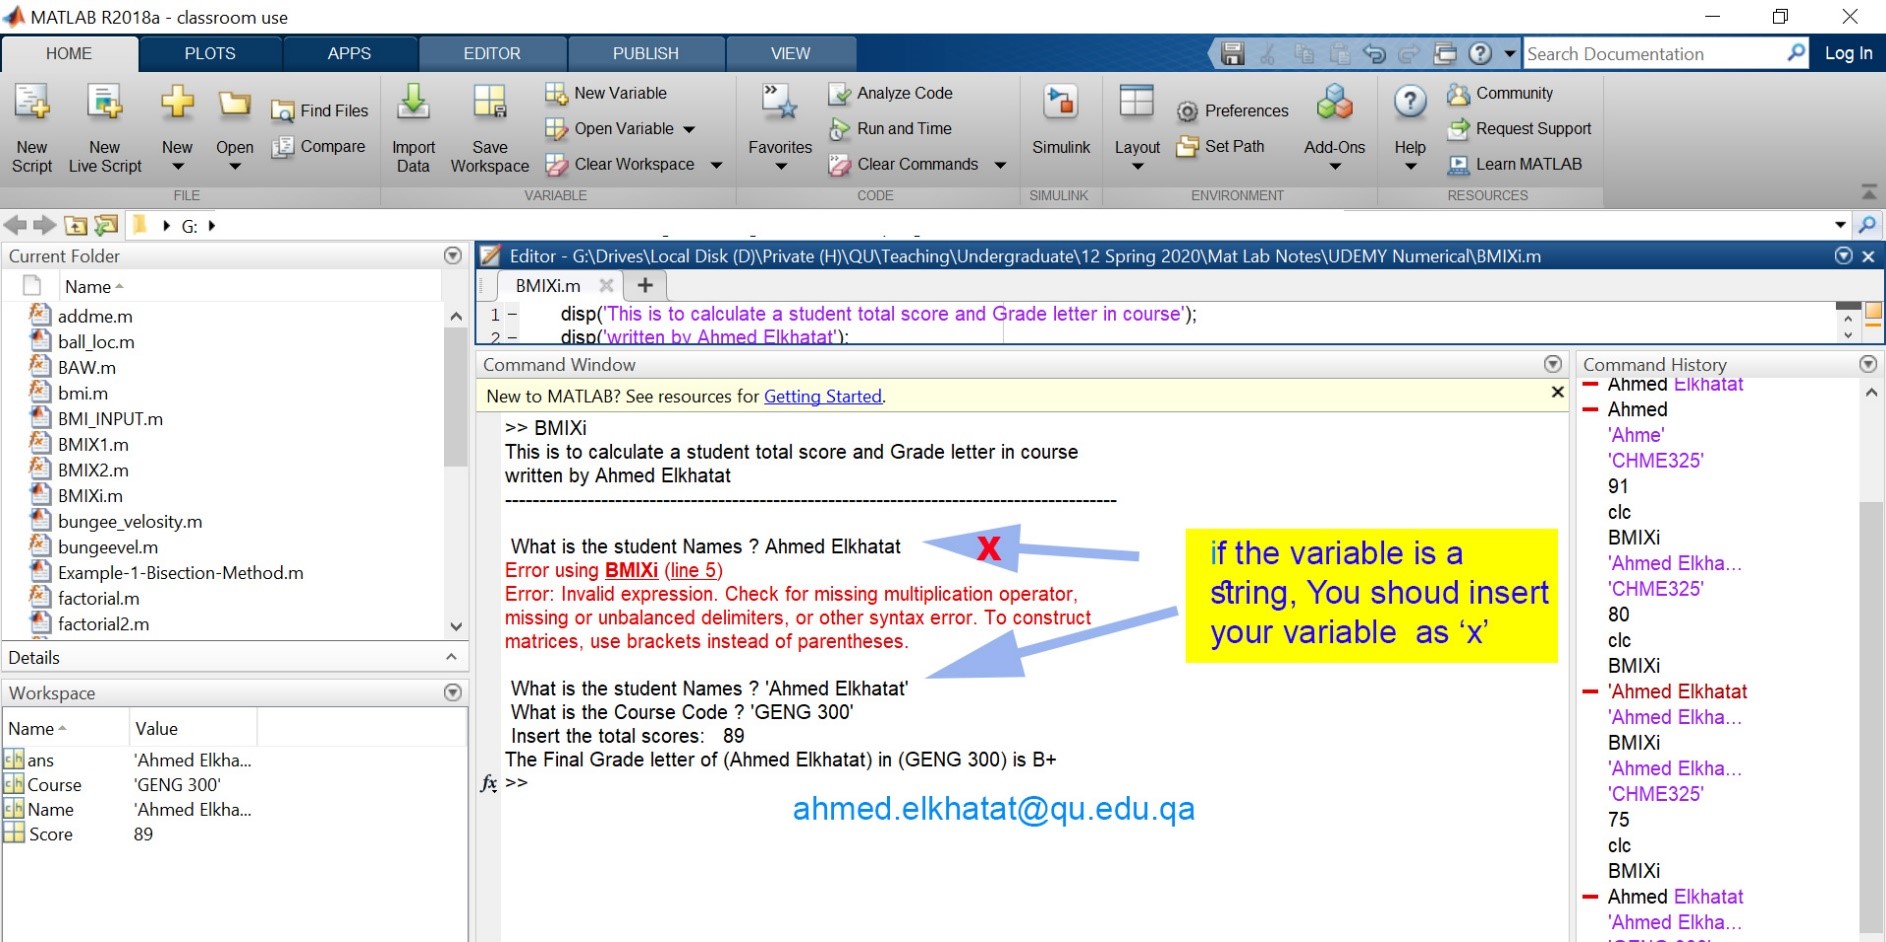This screenshot has width=1886, height=942.
Task: Open Learn MATLAB resources
Action: point(1515,165)
